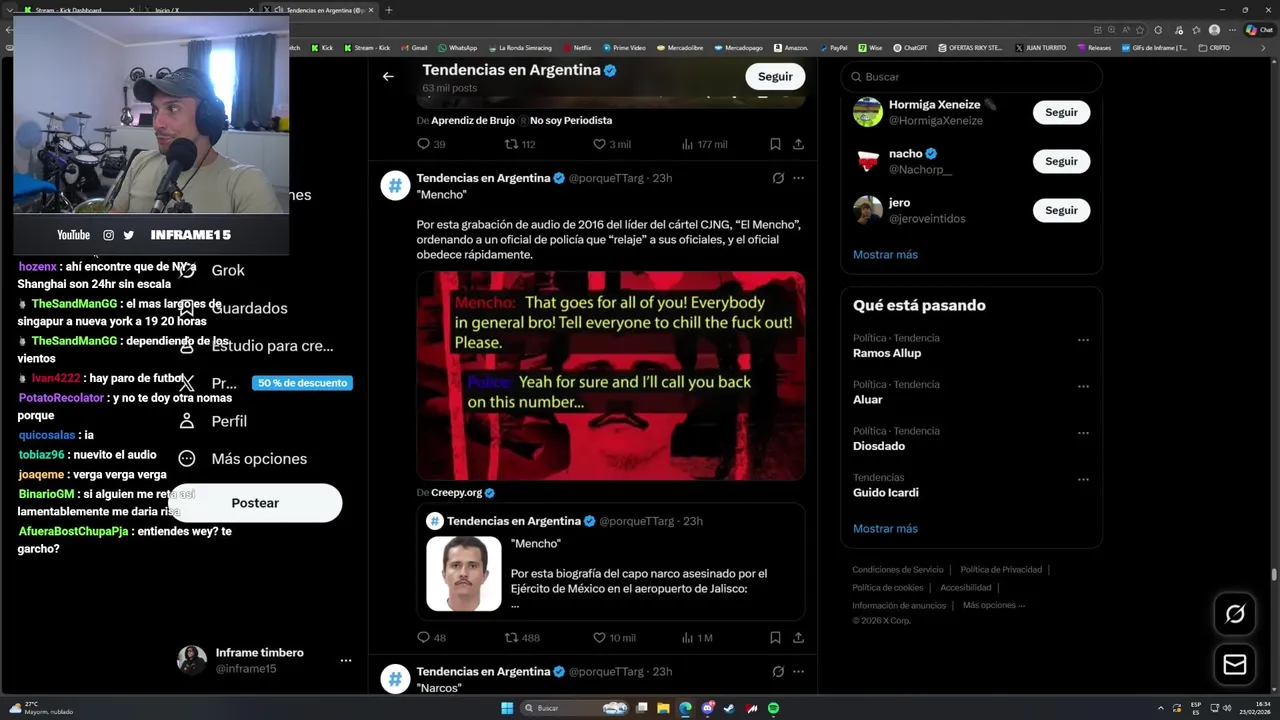1280x720 pixels.
Task: Expand Más opciones in the footer
Action: [994, 605]
